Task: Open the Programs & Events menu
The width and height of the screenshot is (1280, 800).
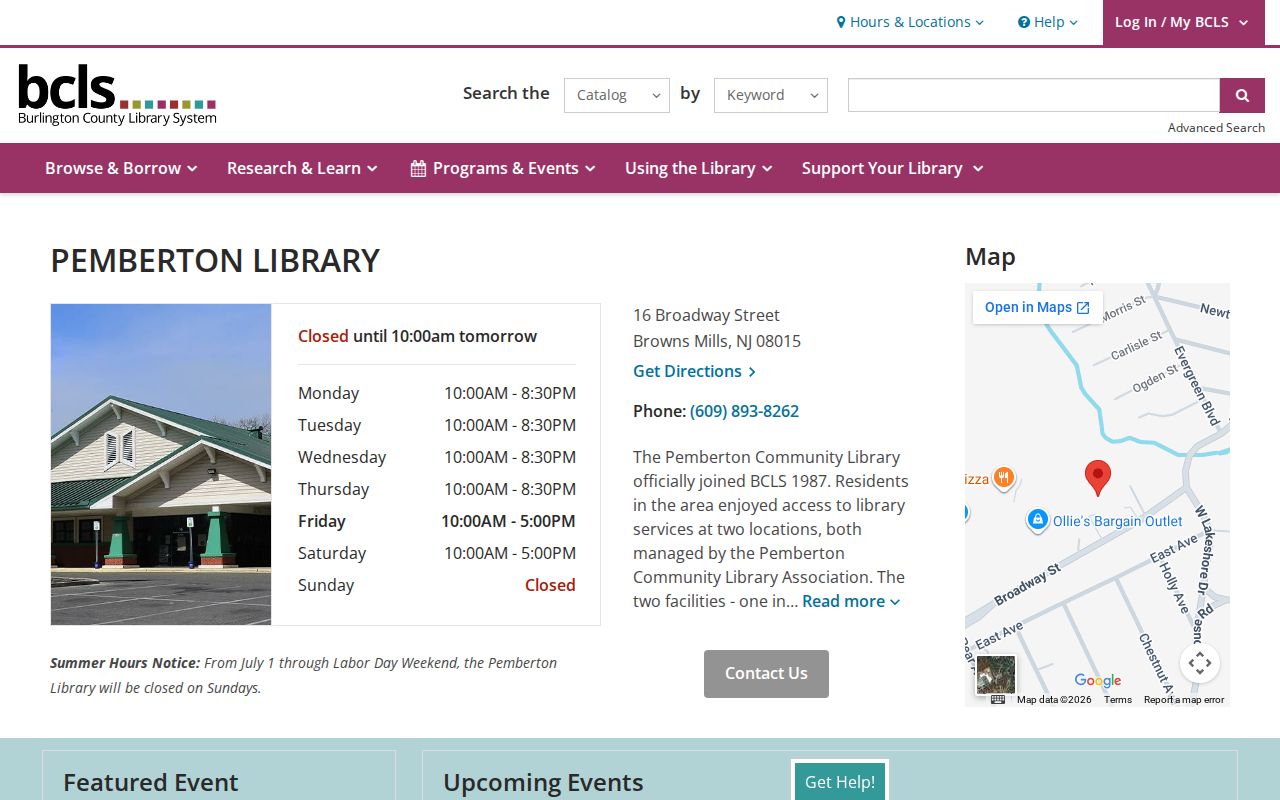Action: tap(503, 168)
